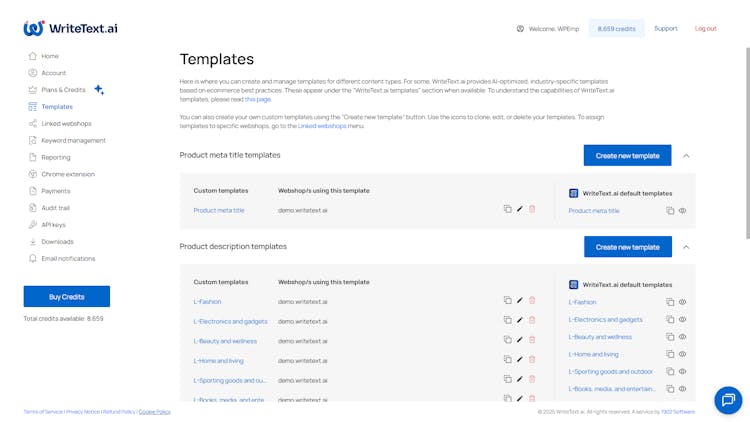The width and height of the screenshot is (750, 422).
Task: Open Keyword management in the sidebar
Action: click(x=73, y=140)
